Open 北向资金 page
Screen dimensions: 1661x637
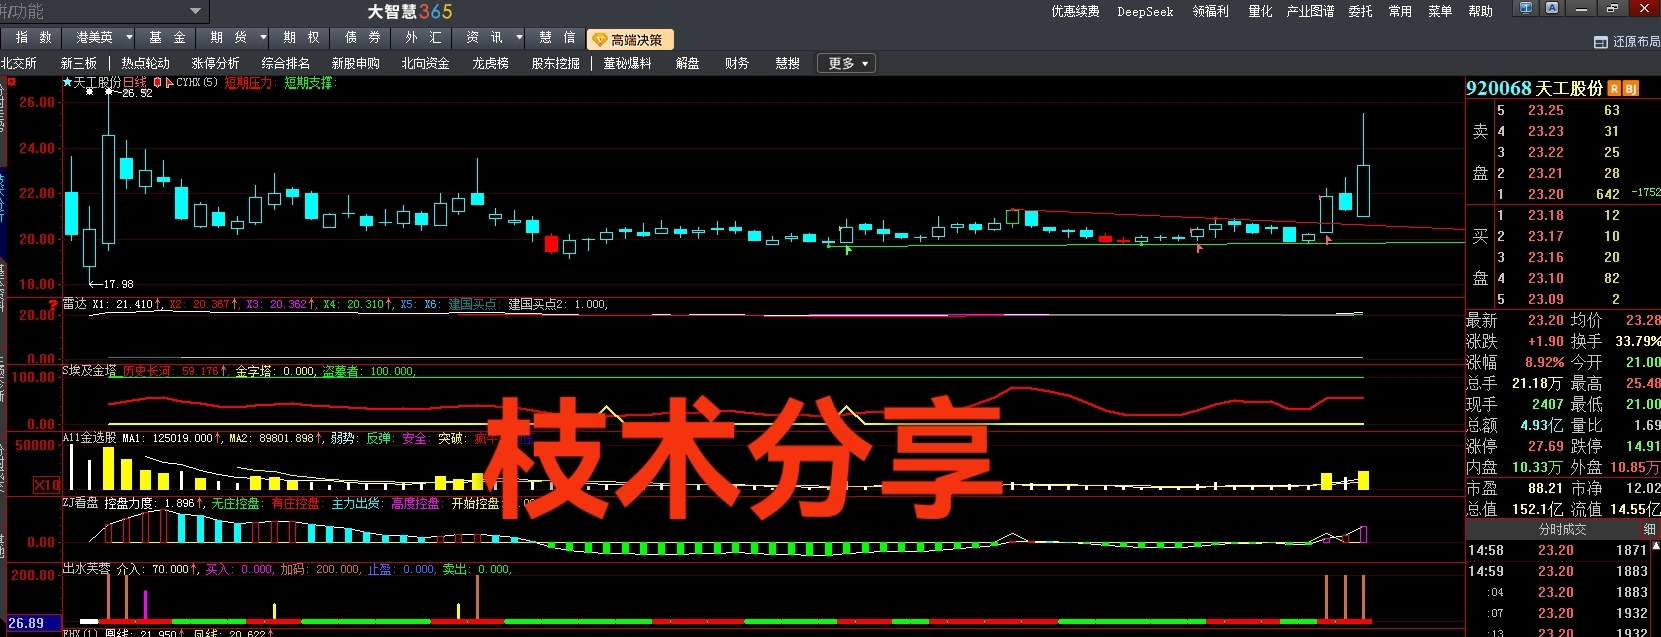(426, 63)
